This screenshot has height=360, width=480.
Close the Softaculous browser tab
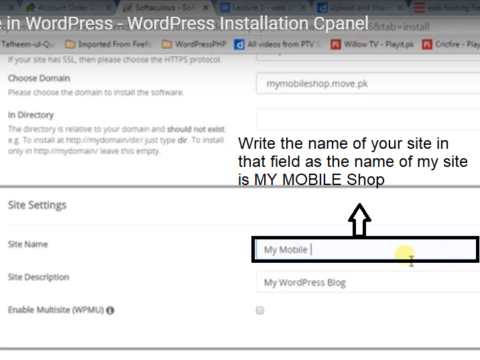pos(206,7)
